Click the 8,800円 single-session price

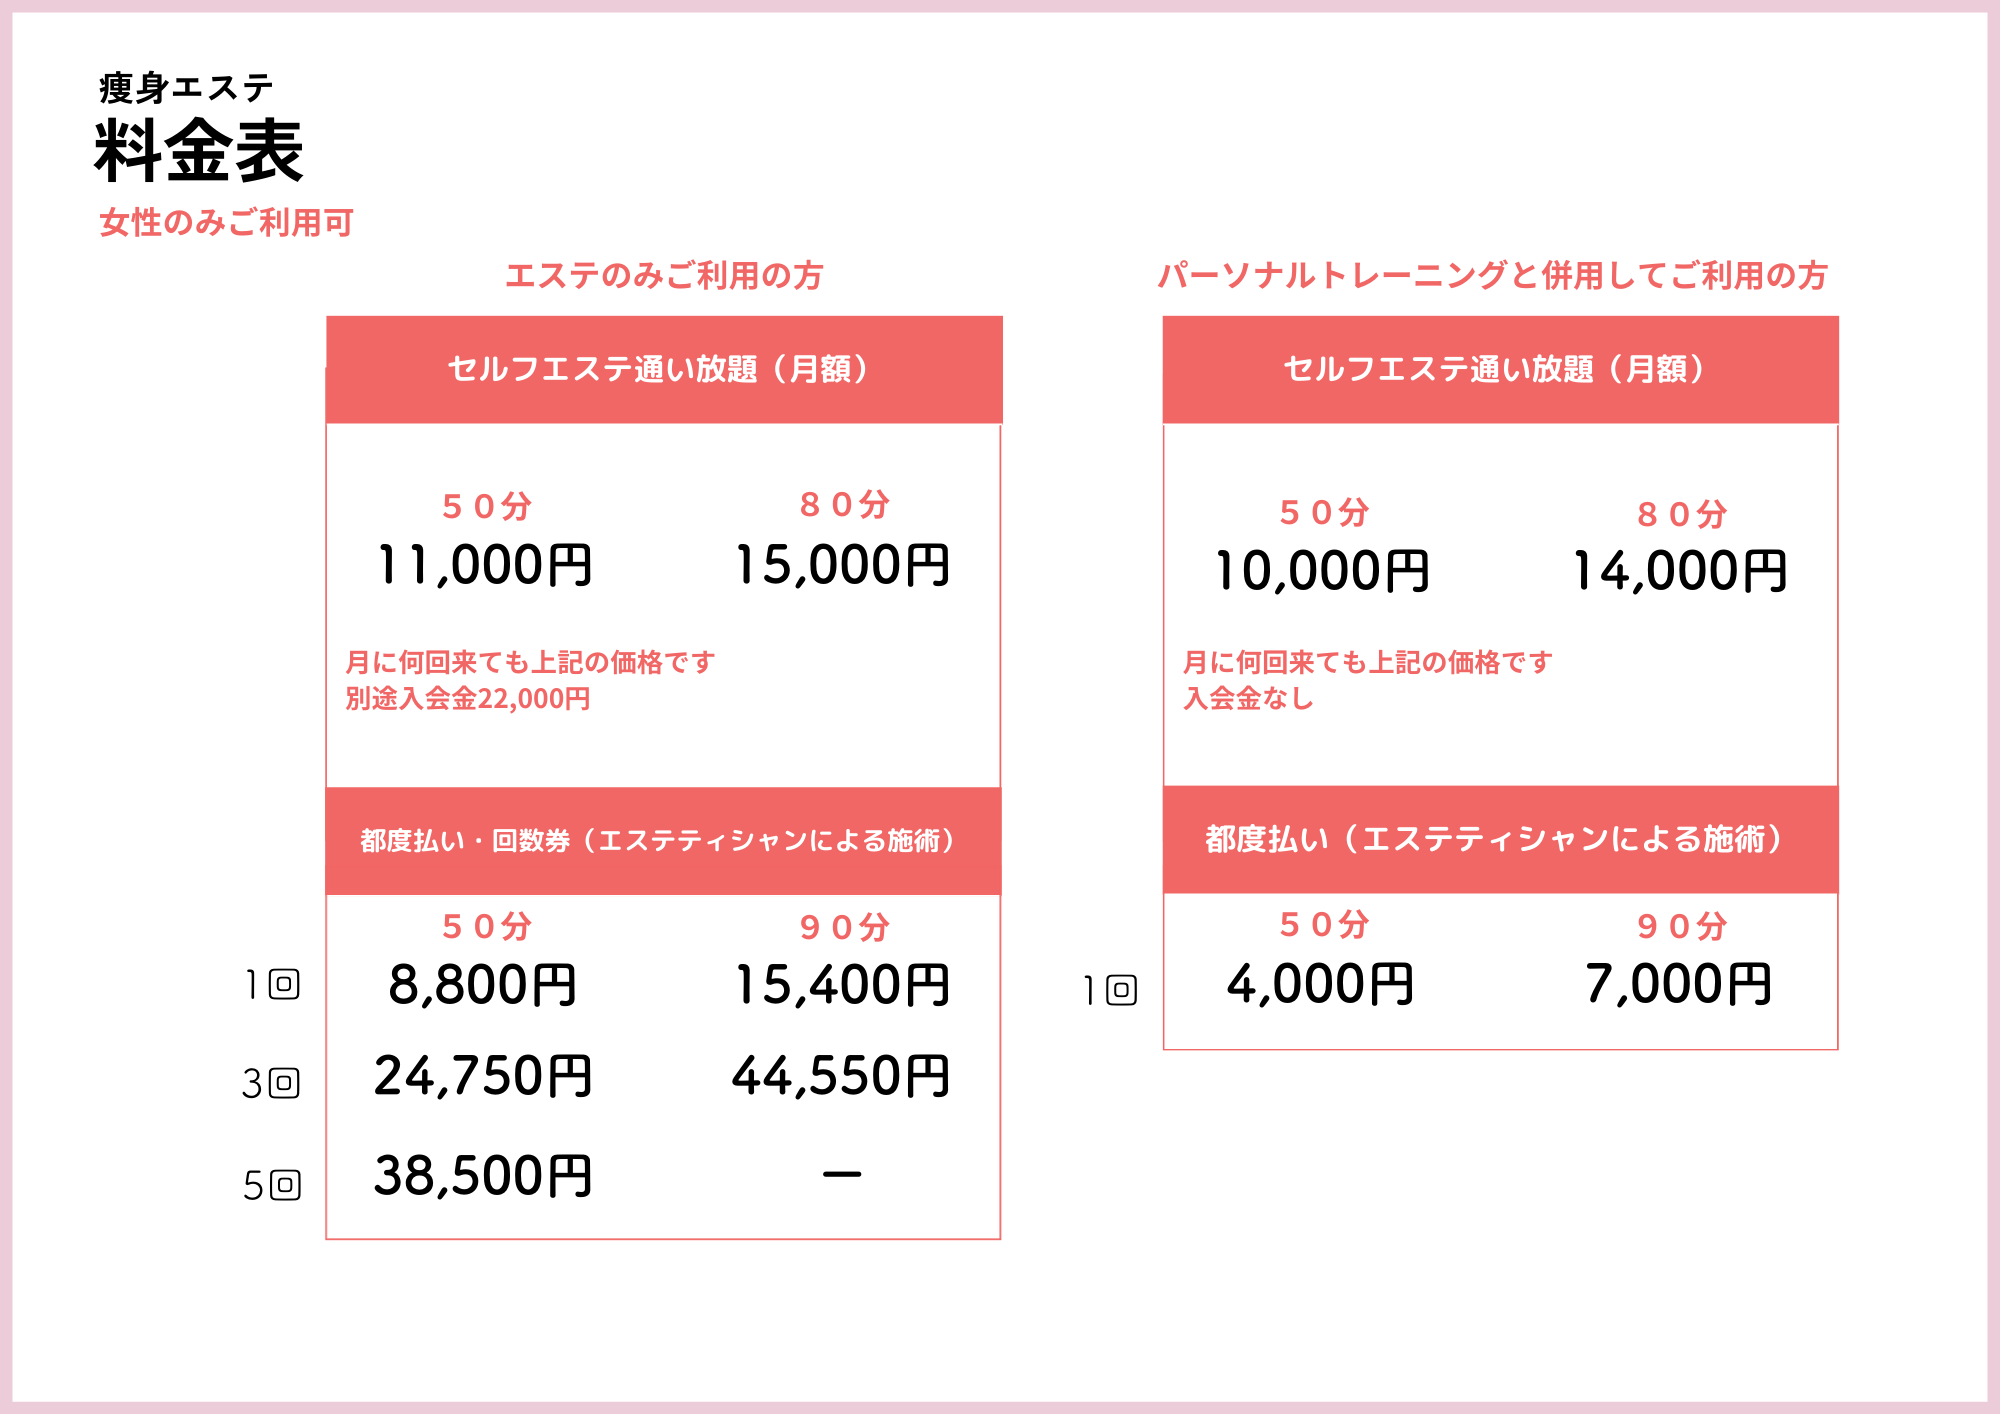click(483, 985)
